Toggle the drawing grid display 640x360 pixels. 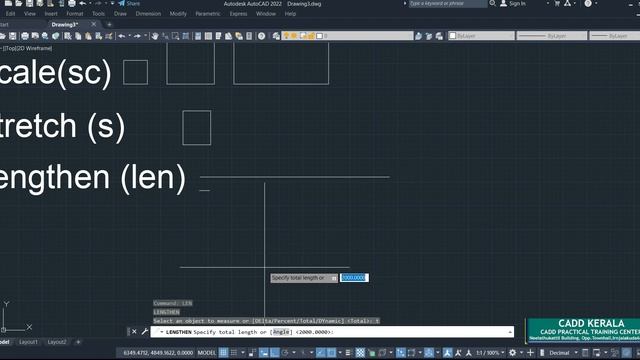[223, 353]
